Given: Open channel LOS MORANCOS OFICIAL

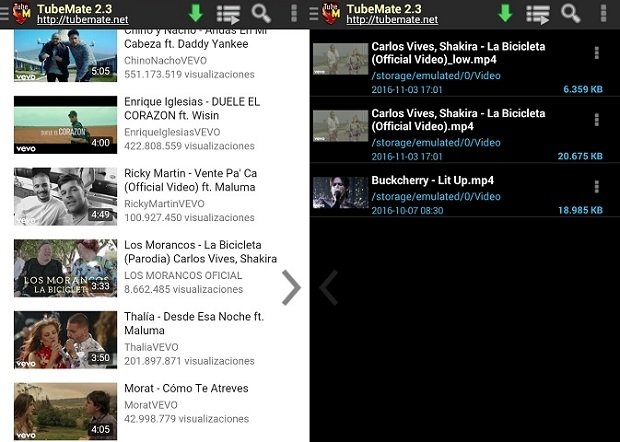Looking at the screenshot, I should click(x=183, y=275).
